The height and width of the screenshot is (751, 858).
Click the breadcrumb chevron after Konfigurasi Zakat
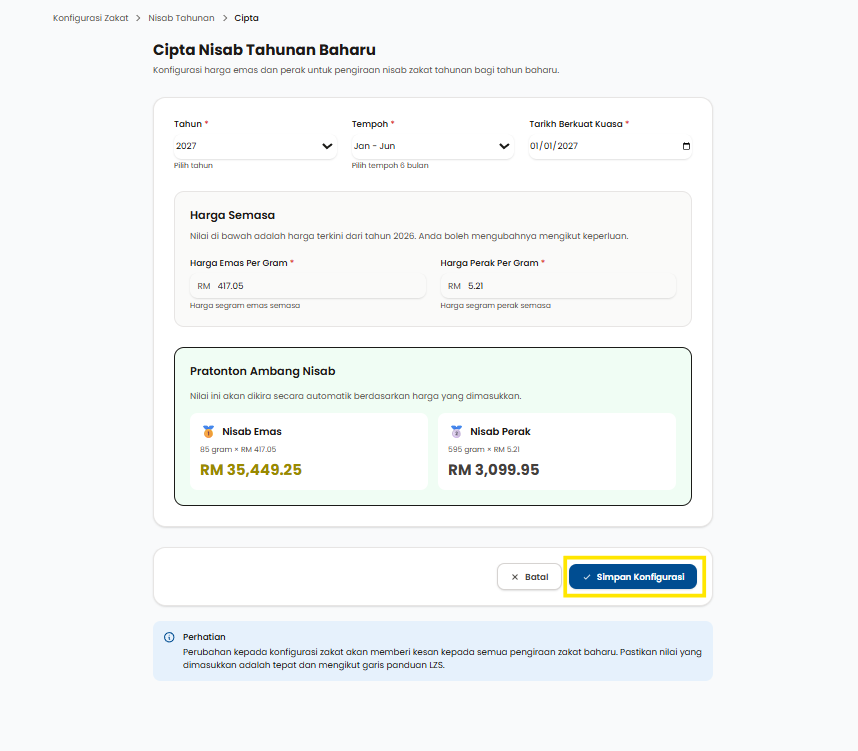138,18
